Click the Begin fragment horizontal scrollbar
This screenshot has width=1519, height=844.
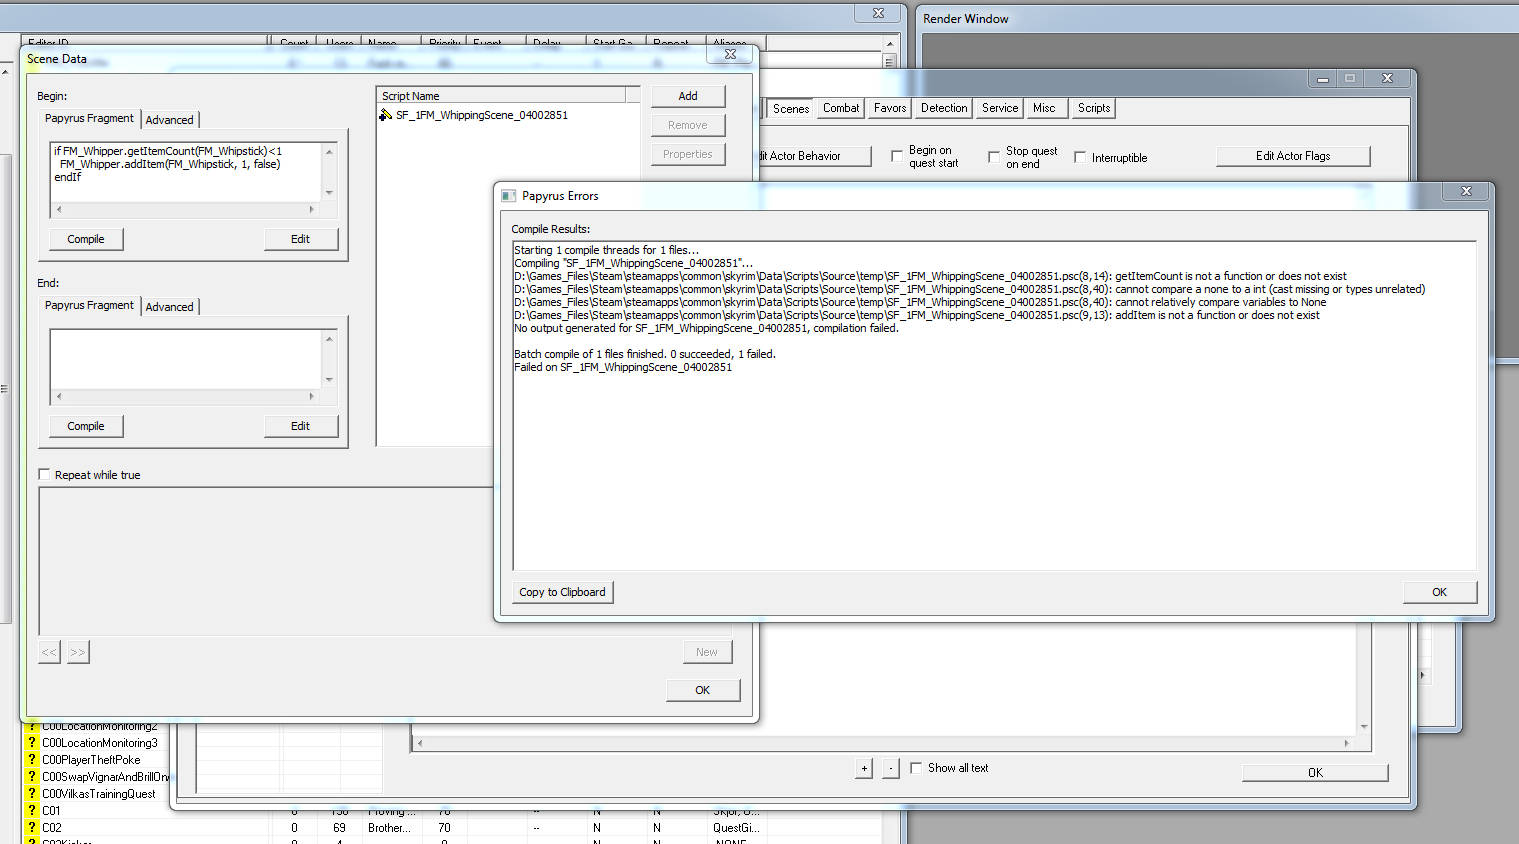click(186, 210)
